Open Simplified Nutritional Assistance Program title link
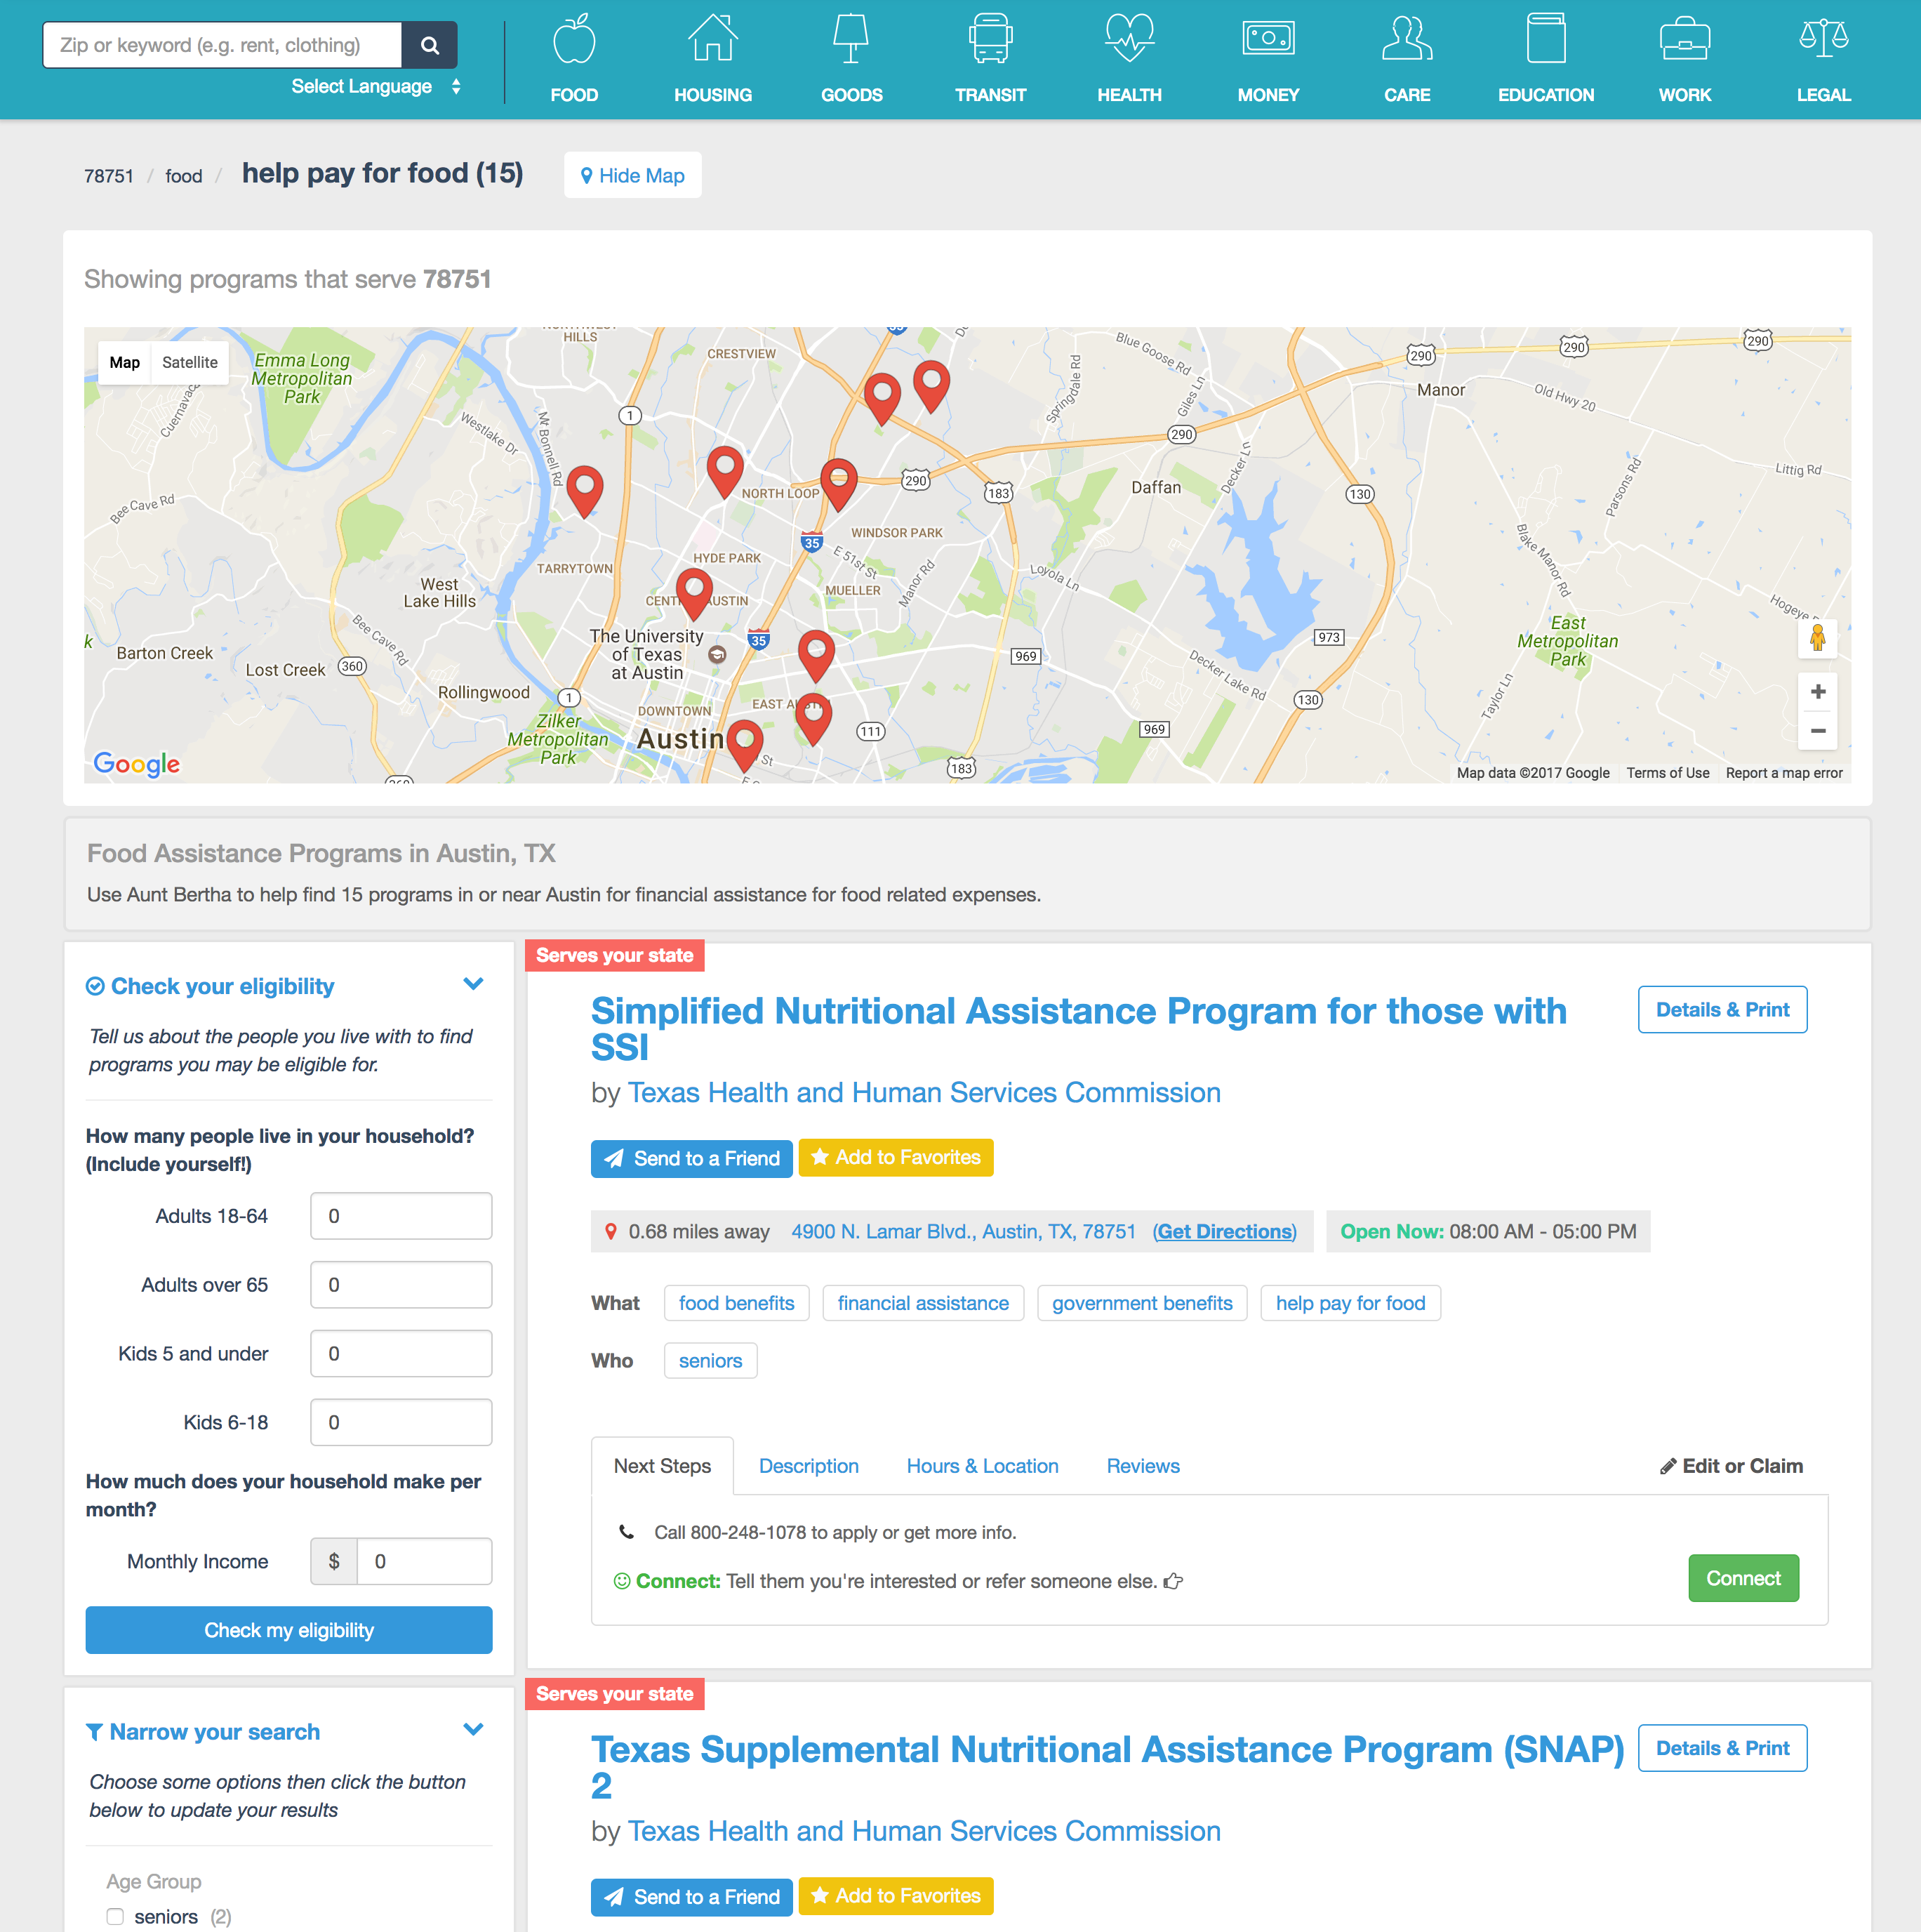Image resolution: width=1921 pixels, height=1932 pixels. [x=1078, y=1028]
